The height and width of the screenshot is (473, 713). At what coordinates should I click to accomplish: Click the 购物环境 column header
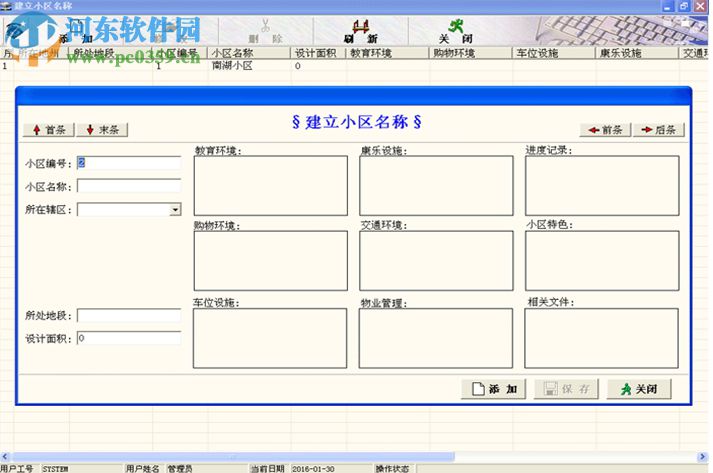(x=470, y=53)
